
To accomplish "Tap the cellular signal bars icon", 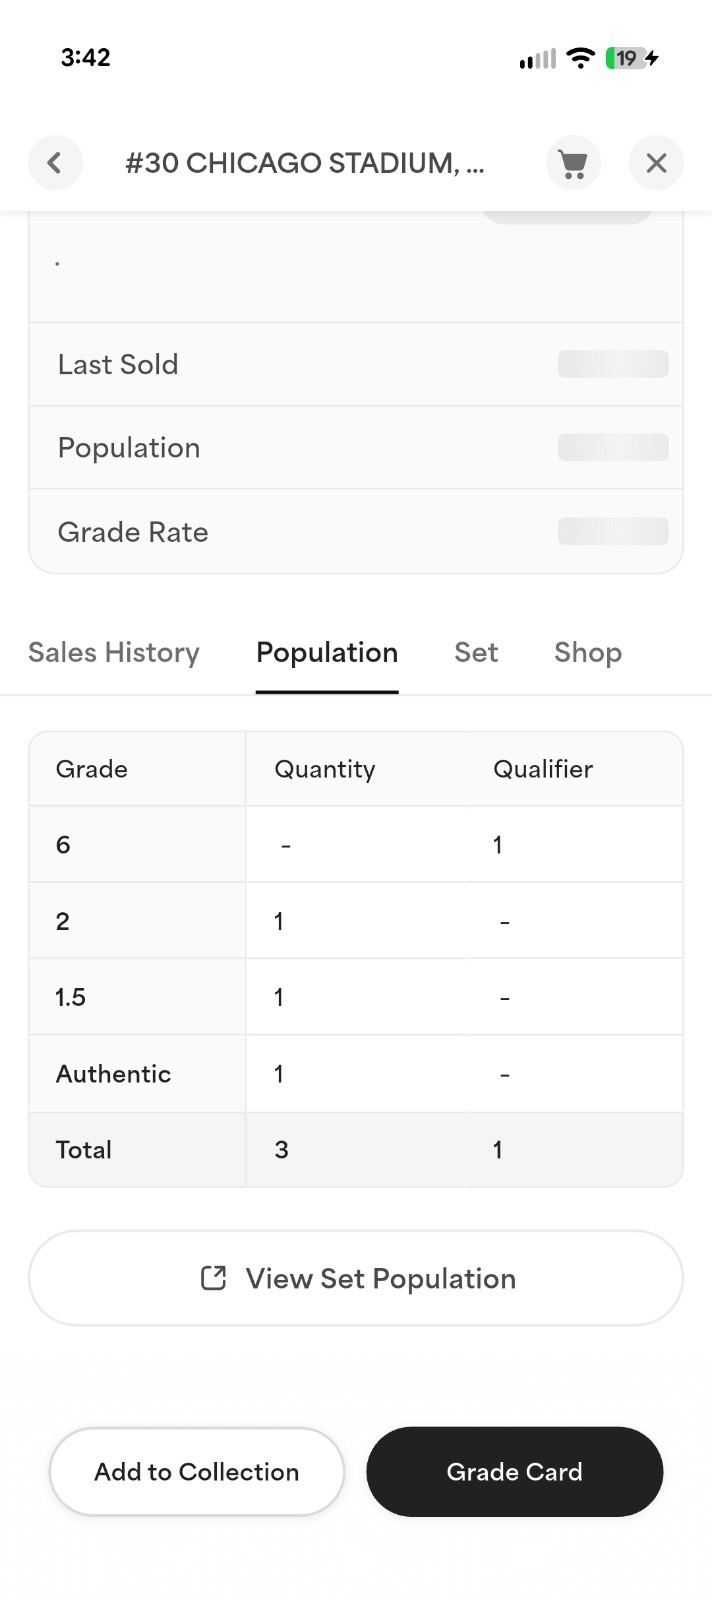I will click(537, 59).
